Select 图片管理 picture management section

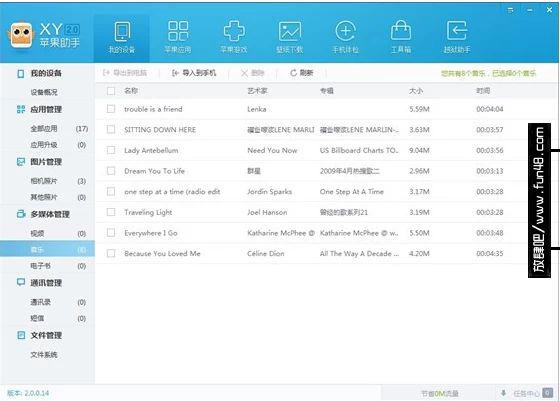click(39, 162)
